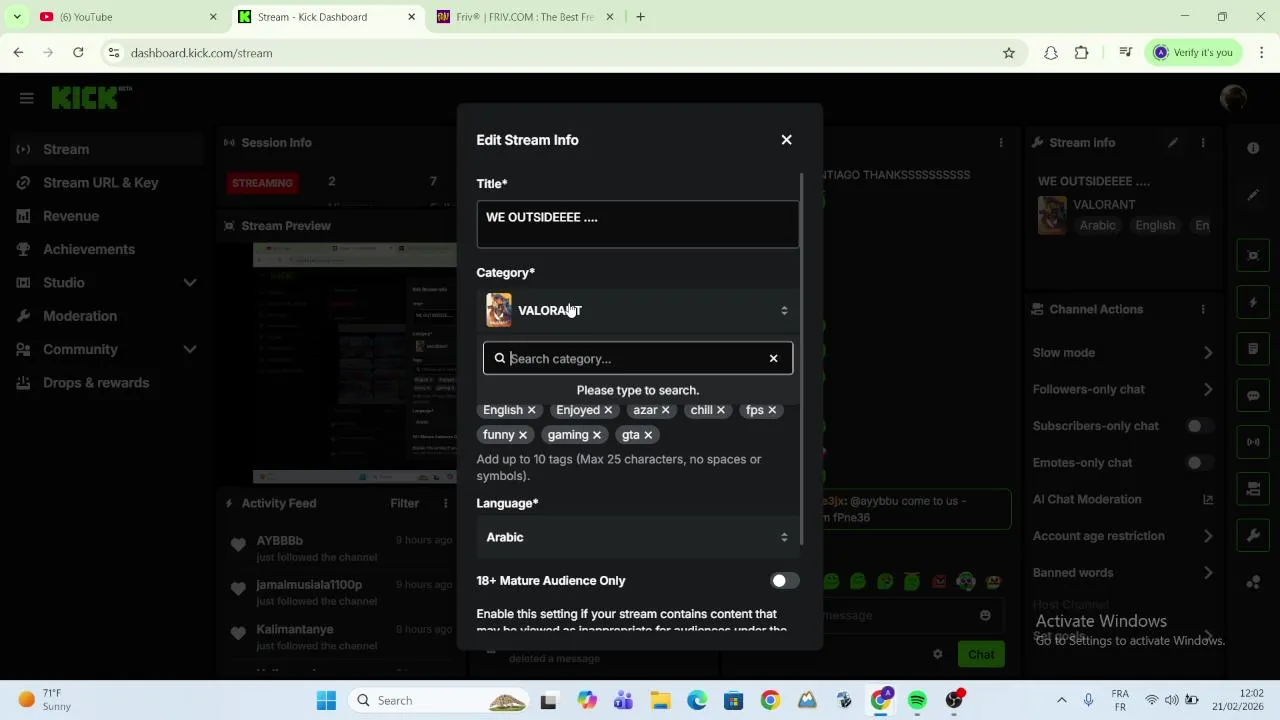Remove the chill tag
Image resolution: width=1280 pixels, height=720 pixels.
pos(720,410)
